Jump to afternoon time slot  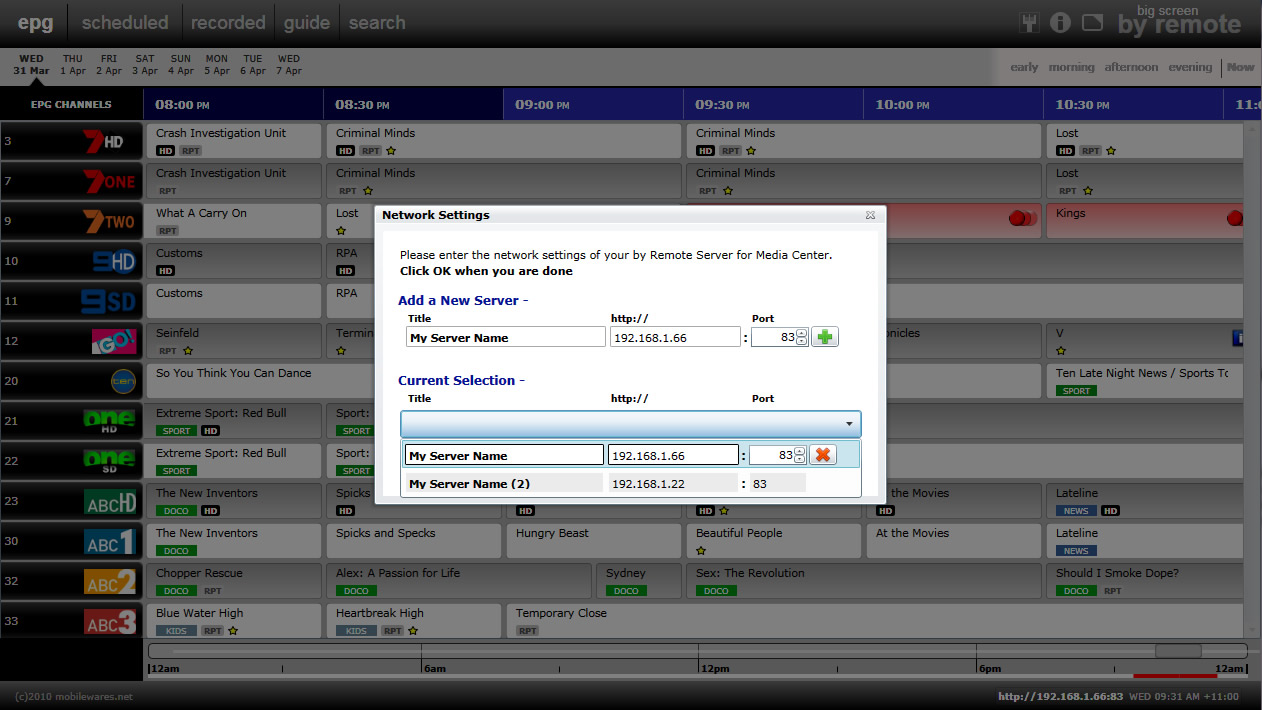click(x=1131, y=67)
